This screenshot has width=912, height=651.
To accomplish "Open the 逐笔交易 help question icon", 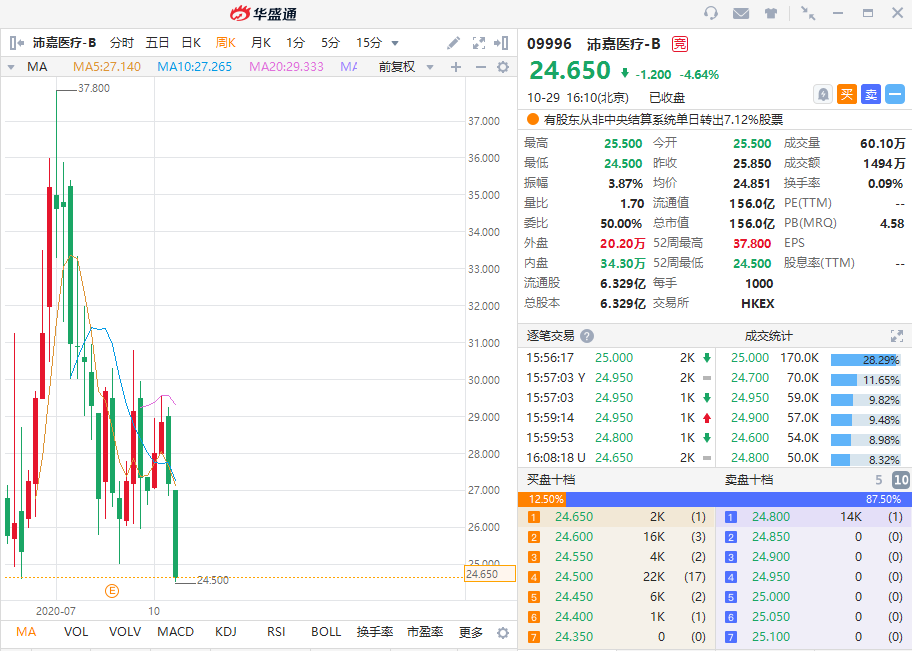I will [587, 336].
